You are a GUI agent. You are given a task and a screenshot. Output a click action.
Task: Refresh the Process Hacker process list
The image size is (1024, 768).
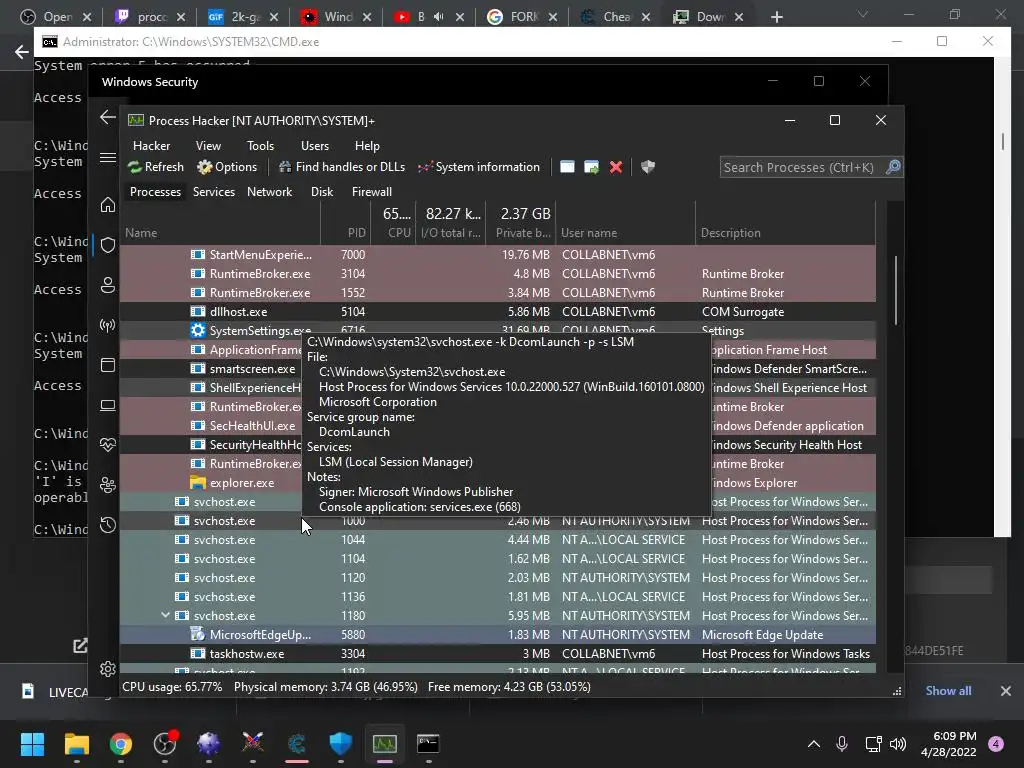click(156, 167)
